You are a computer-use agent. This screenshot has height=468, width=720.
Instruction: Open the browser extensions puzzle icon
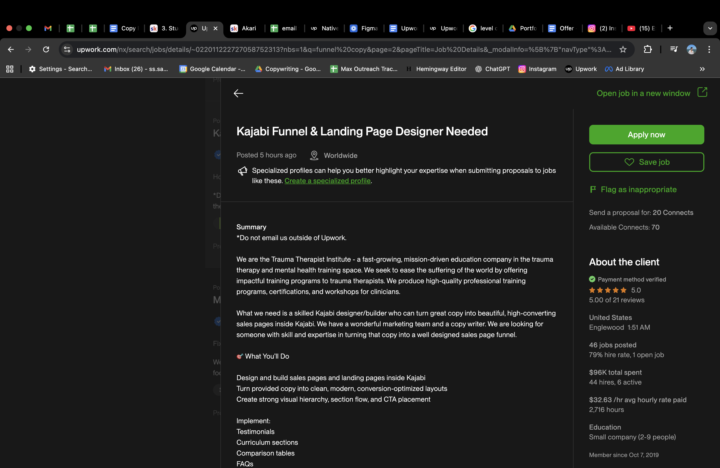(x=648, y=49)
